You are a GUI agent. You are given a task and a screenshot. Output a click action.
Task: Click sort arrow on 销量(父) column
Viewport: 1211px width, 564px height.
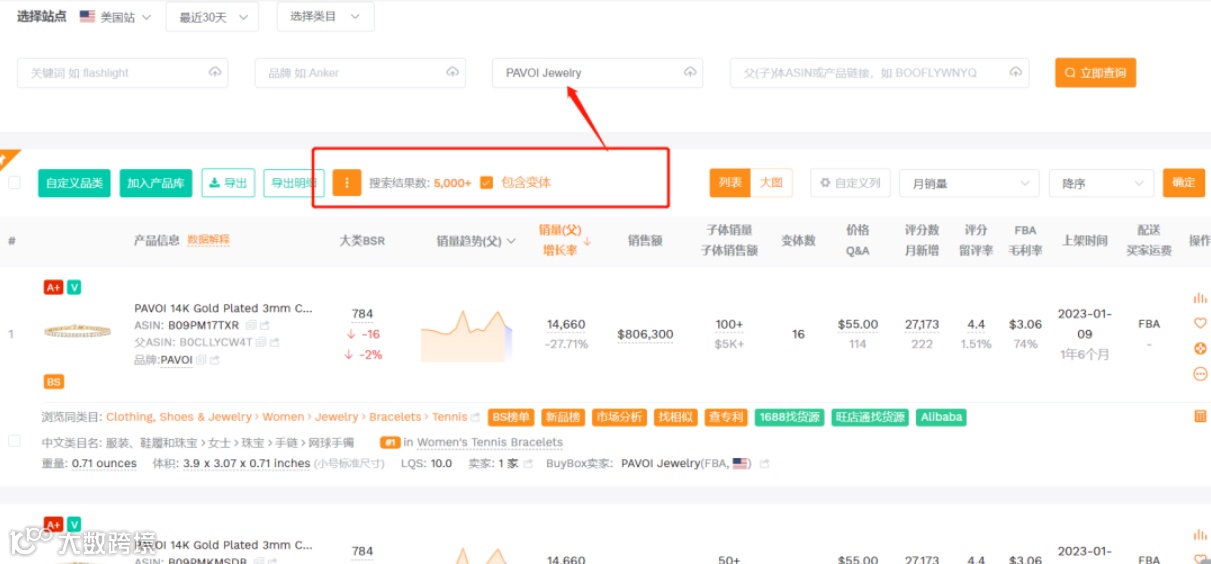pos(587,241)
